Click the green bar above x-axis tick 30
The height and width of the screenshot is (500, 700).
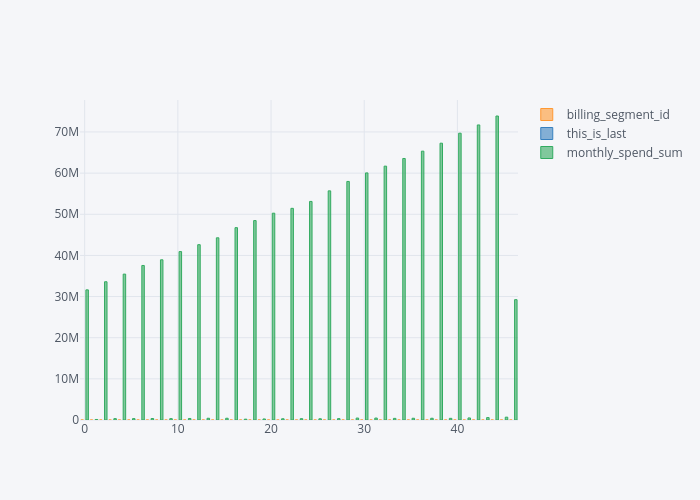(x=367, y=296)
